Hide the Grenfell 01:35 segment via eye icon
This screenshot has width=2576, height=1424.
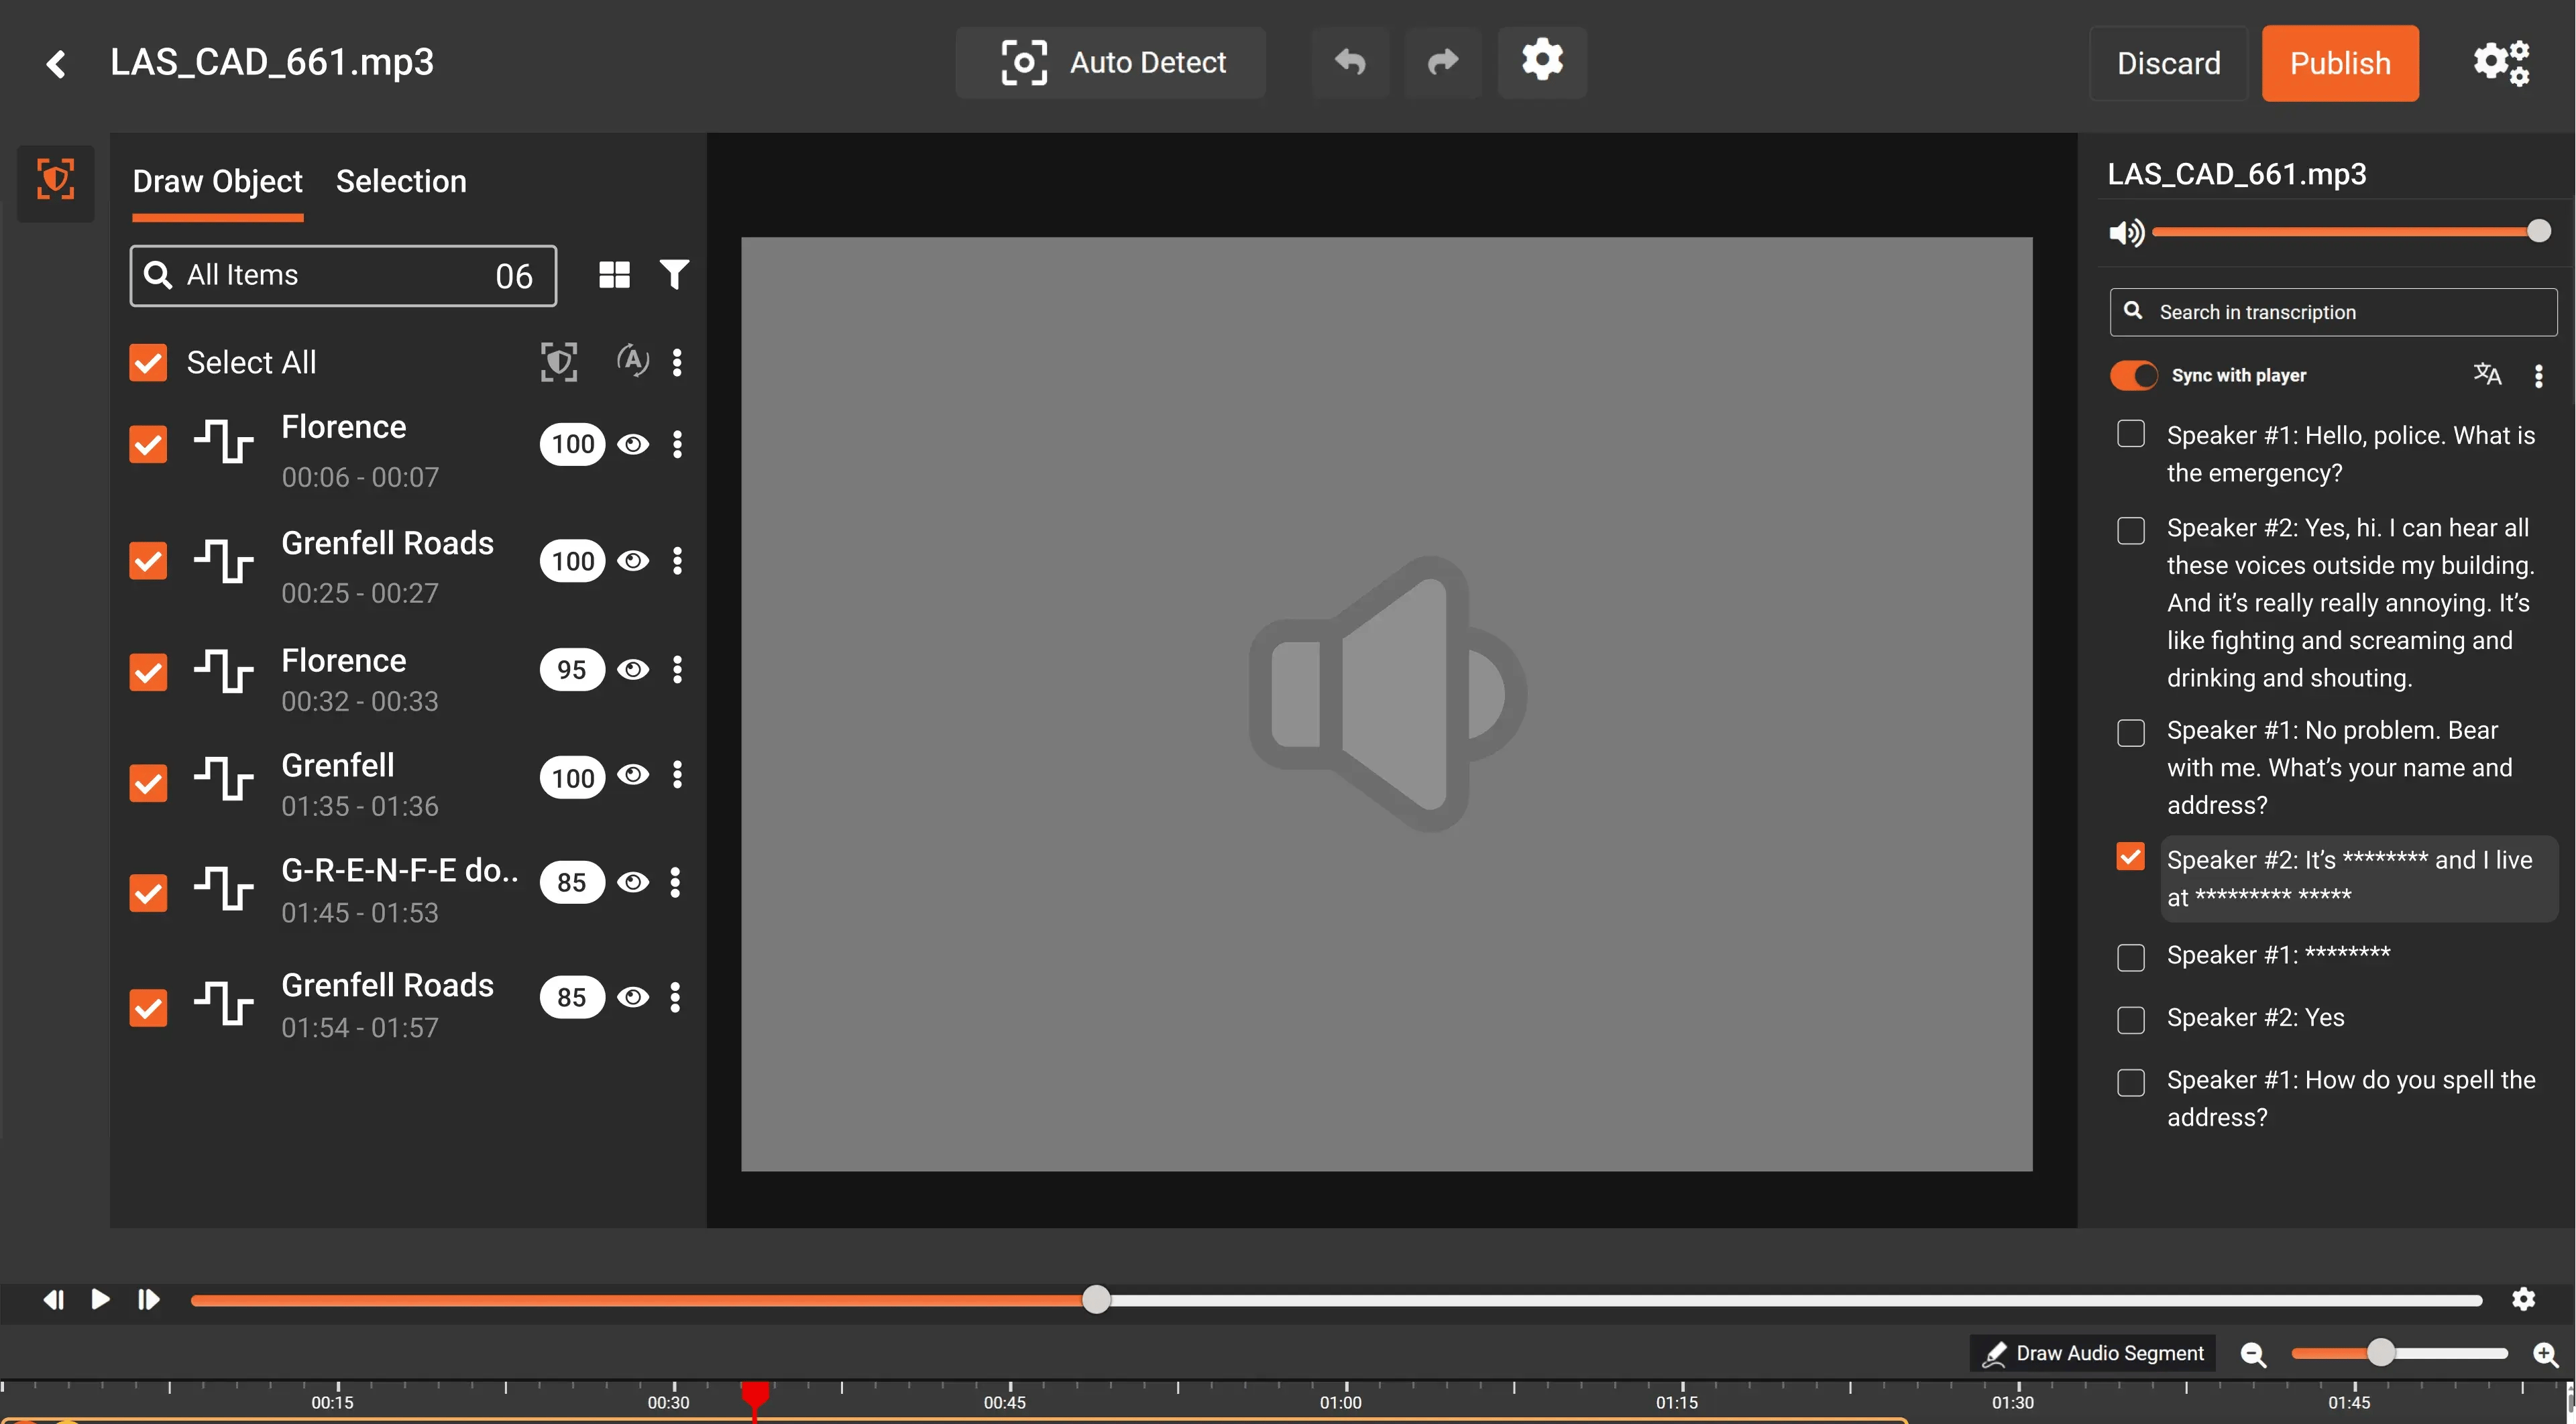pyautogui.click(x=633, y=775)
